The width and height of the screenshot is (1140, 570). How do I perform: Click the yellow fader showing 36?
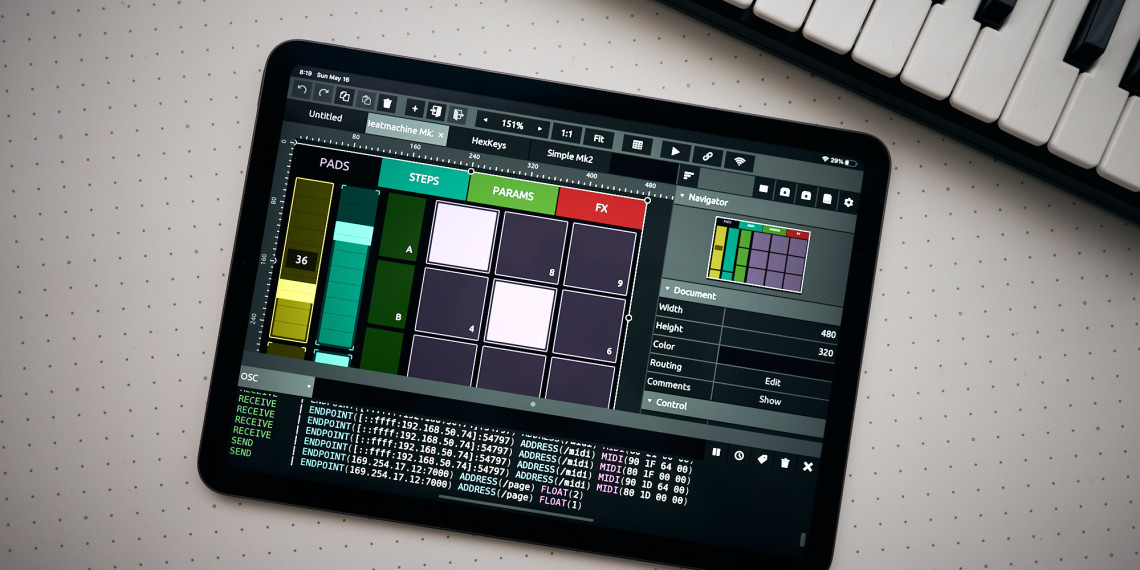coord(302,260)
